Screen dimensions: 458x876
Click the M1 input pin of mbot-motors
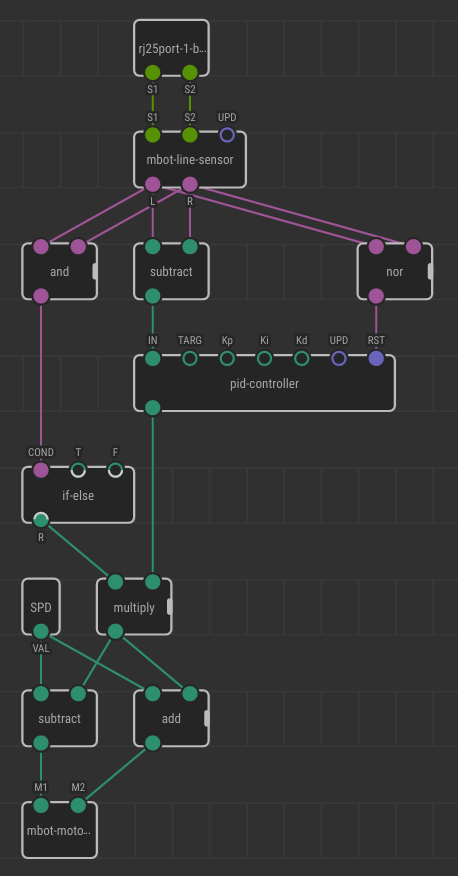click(x=41, y=806)
